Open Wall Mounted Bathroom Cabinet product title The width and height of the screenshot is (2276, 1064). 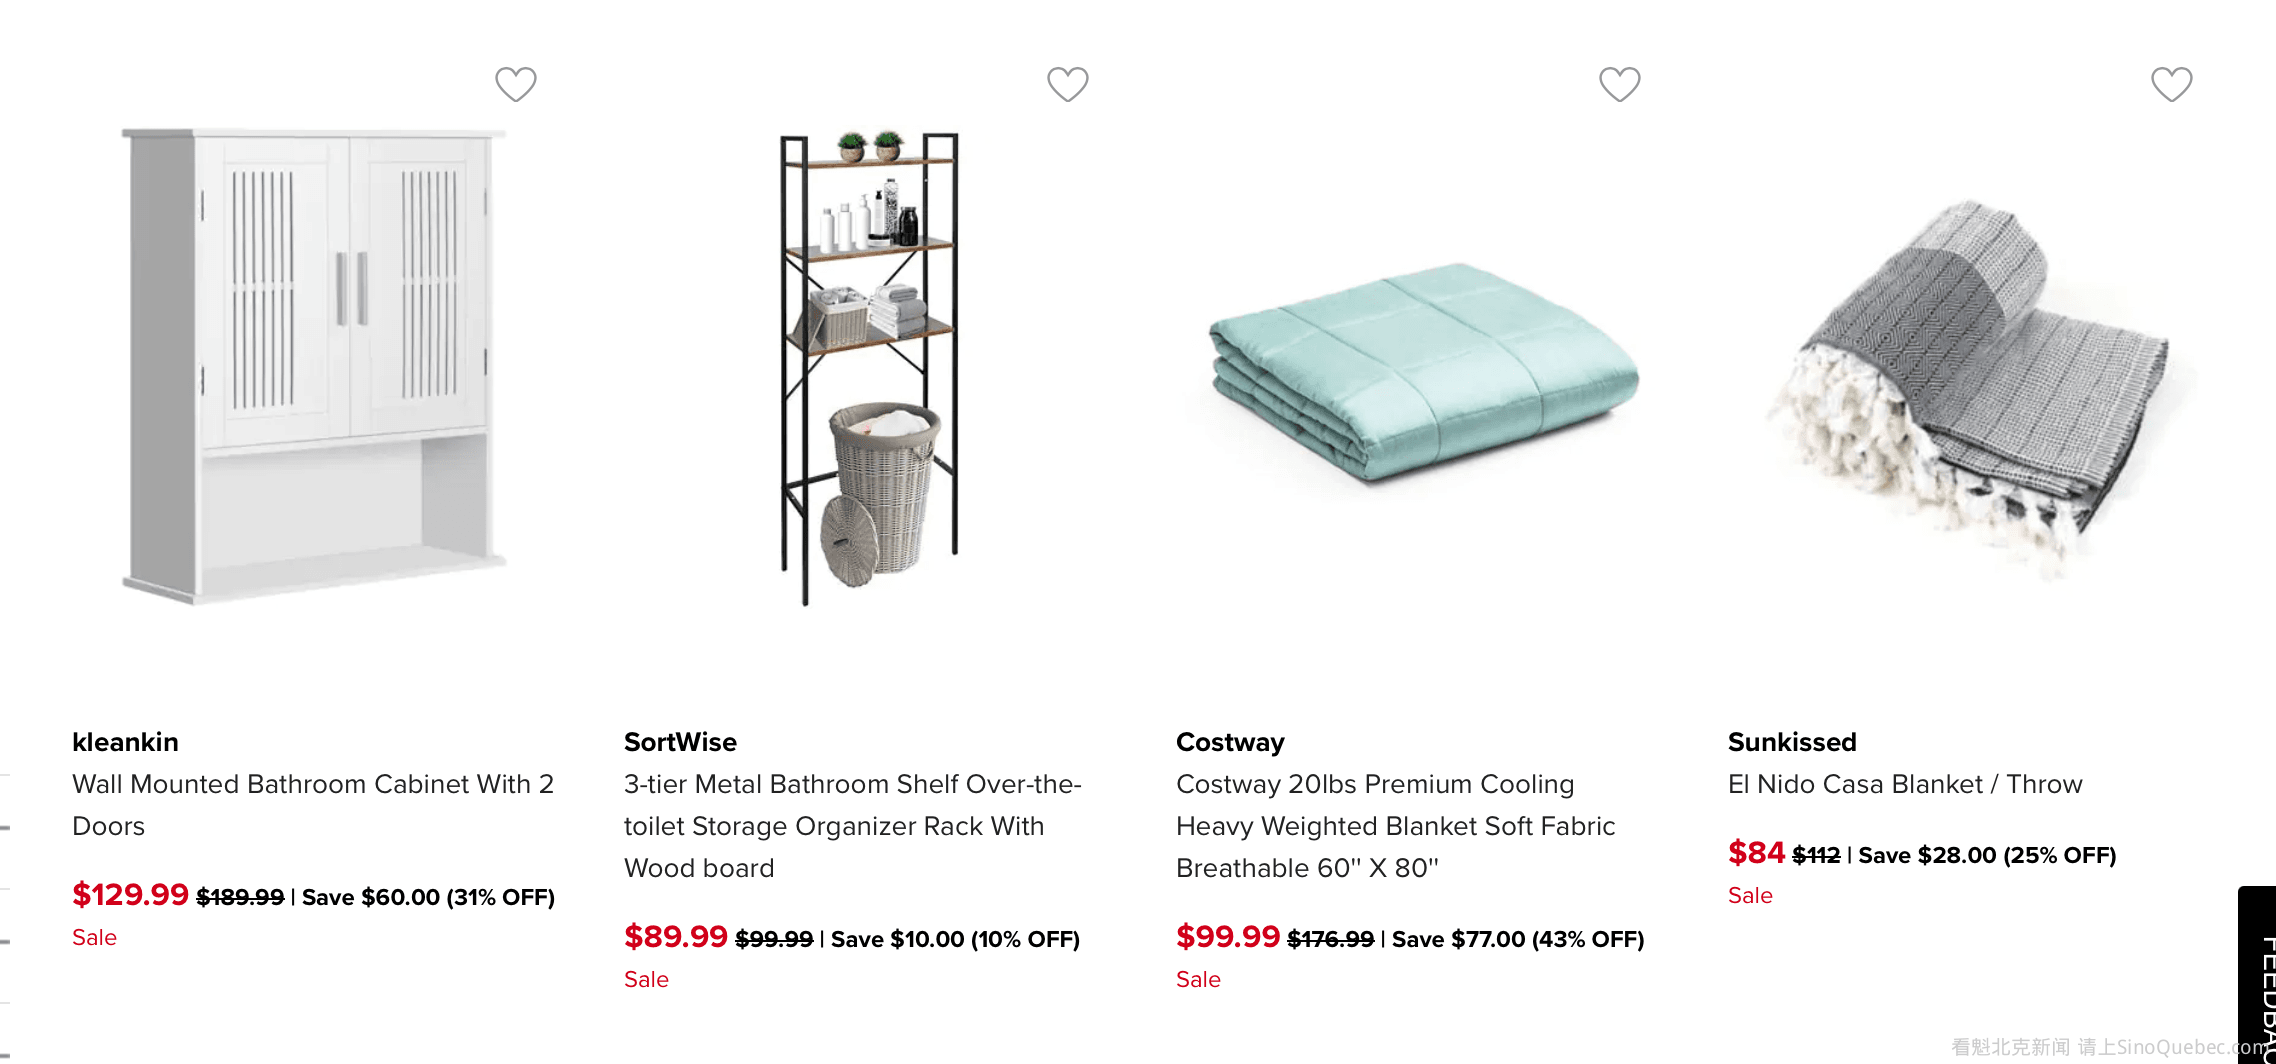[x=312, y=805]
